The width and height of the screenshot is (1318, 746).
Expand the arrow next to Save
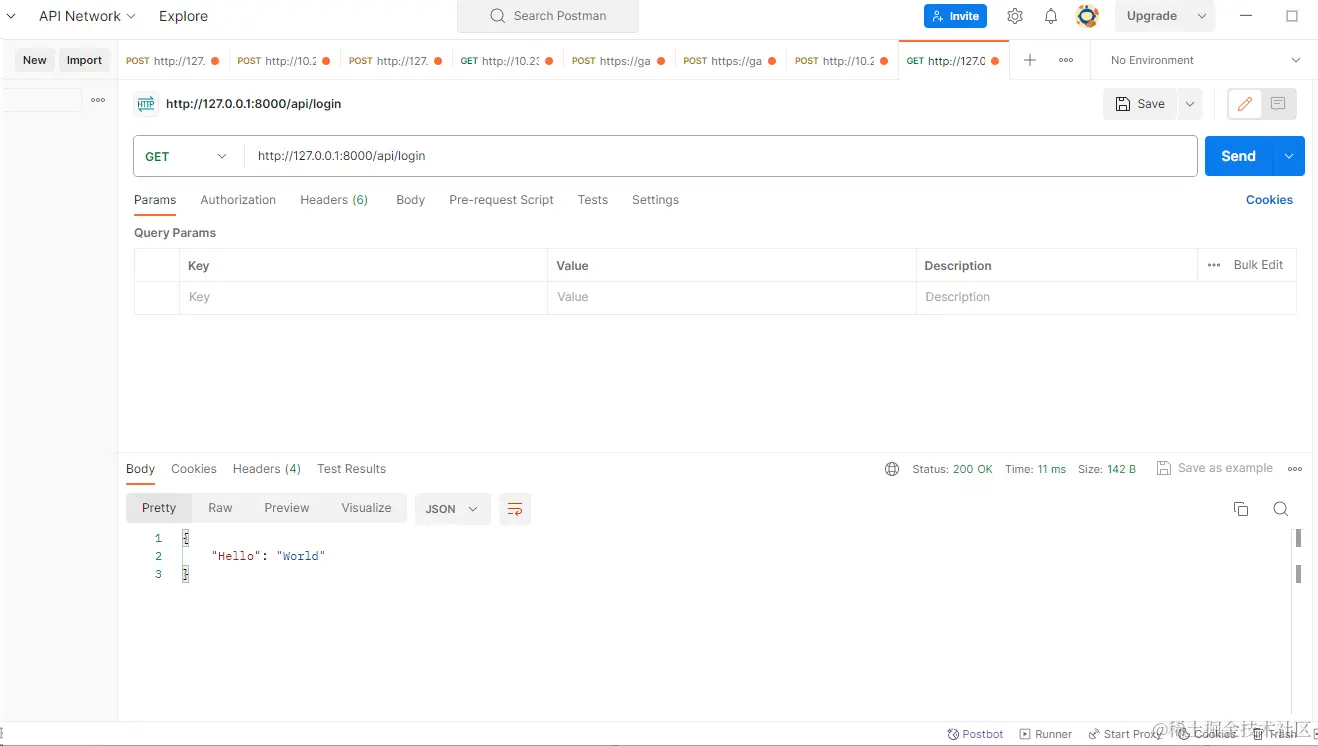point(1190,104)
